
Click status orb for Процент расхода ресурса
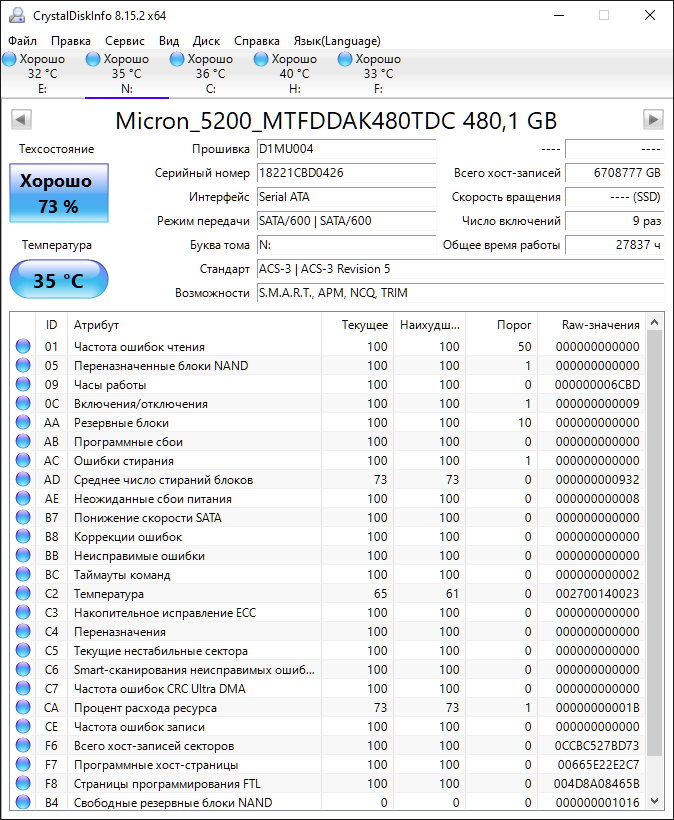23,707
